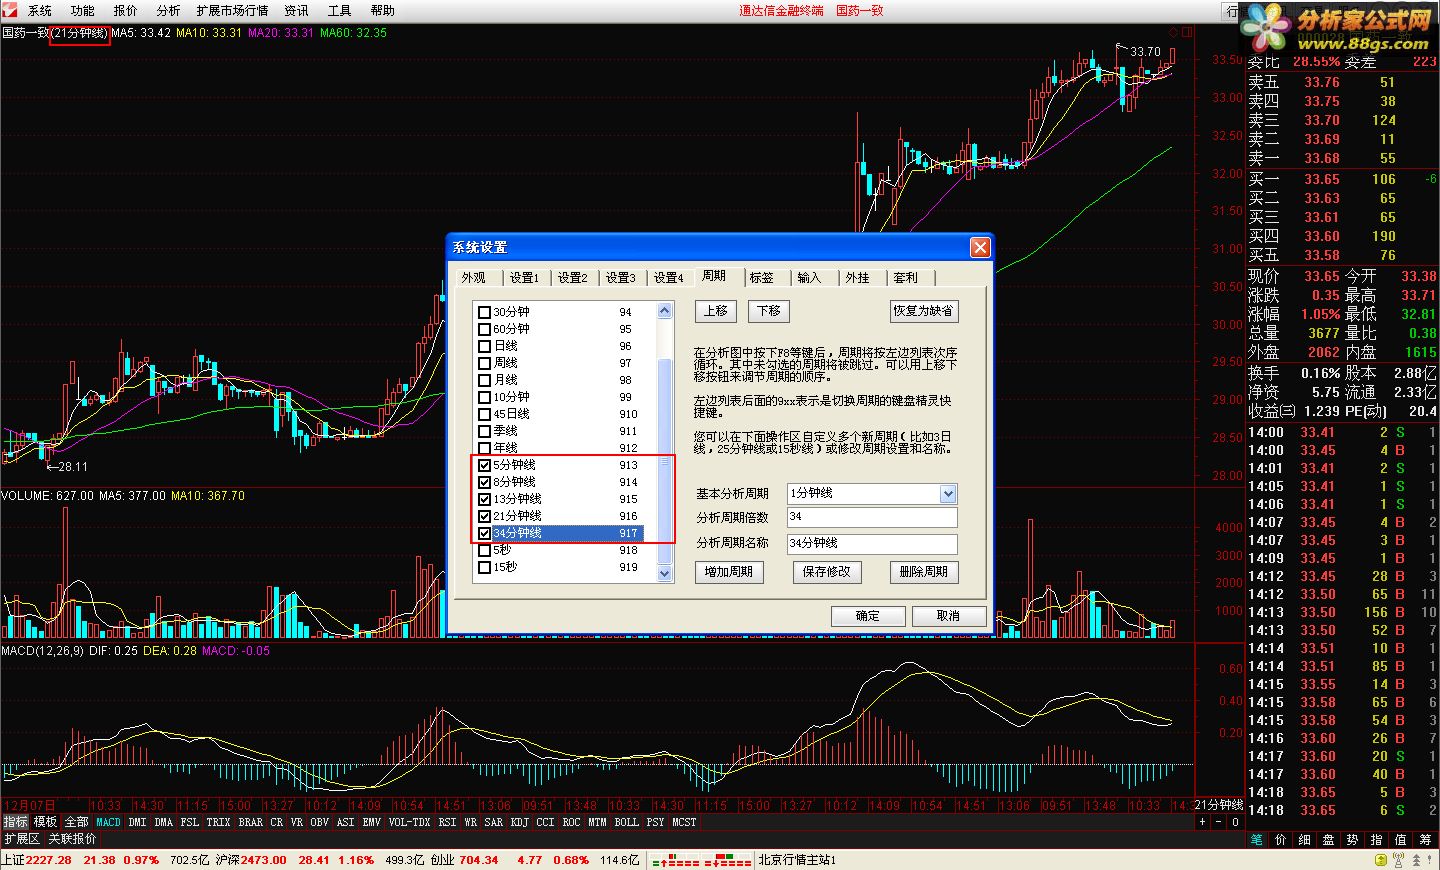
Task: Select the 势 tab in quote panel
Action: click(1352, 840)
